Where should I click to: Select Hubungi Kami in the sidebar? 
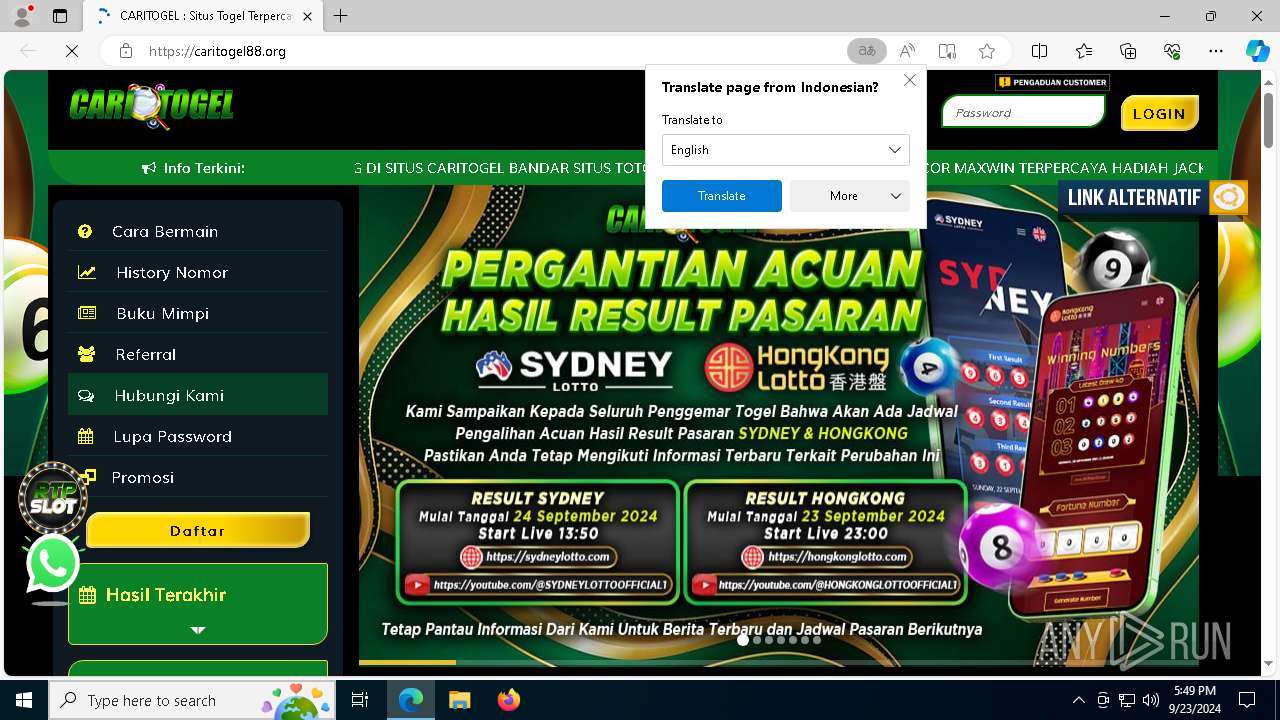(198, 395)
